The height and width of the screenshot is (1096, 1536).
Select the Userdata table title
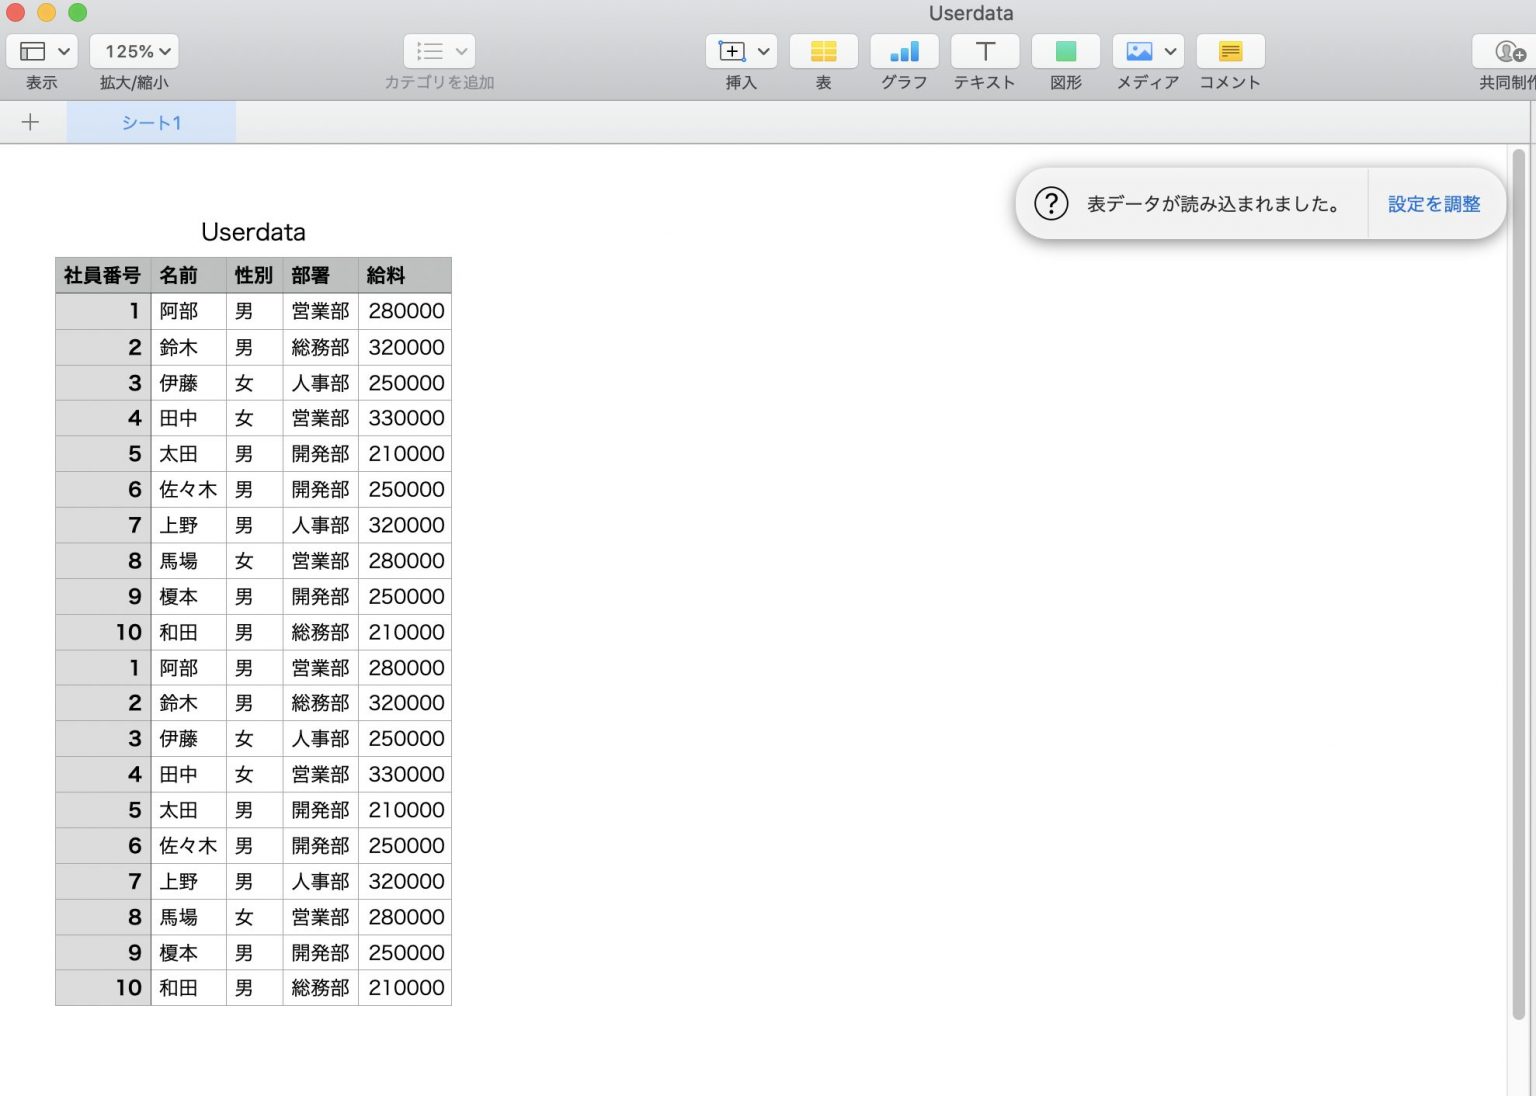click(x=253, y=232)
